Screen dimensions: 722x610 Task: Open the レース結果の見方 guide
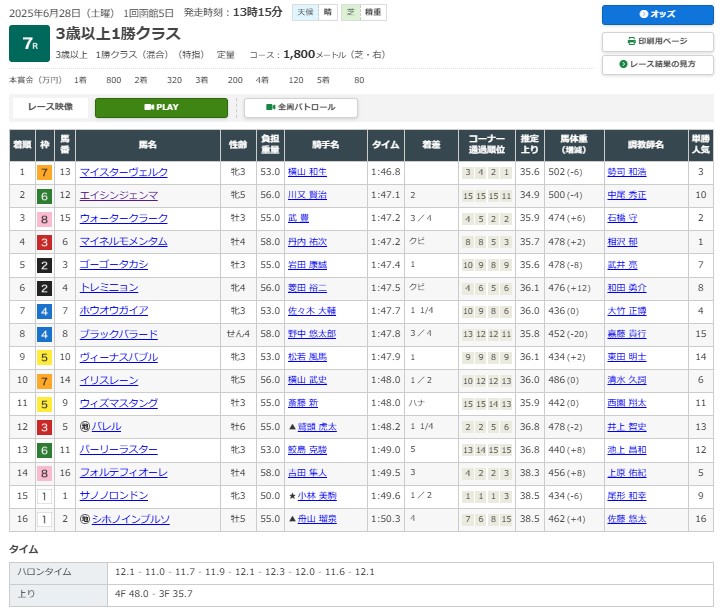tap(657, 64)
